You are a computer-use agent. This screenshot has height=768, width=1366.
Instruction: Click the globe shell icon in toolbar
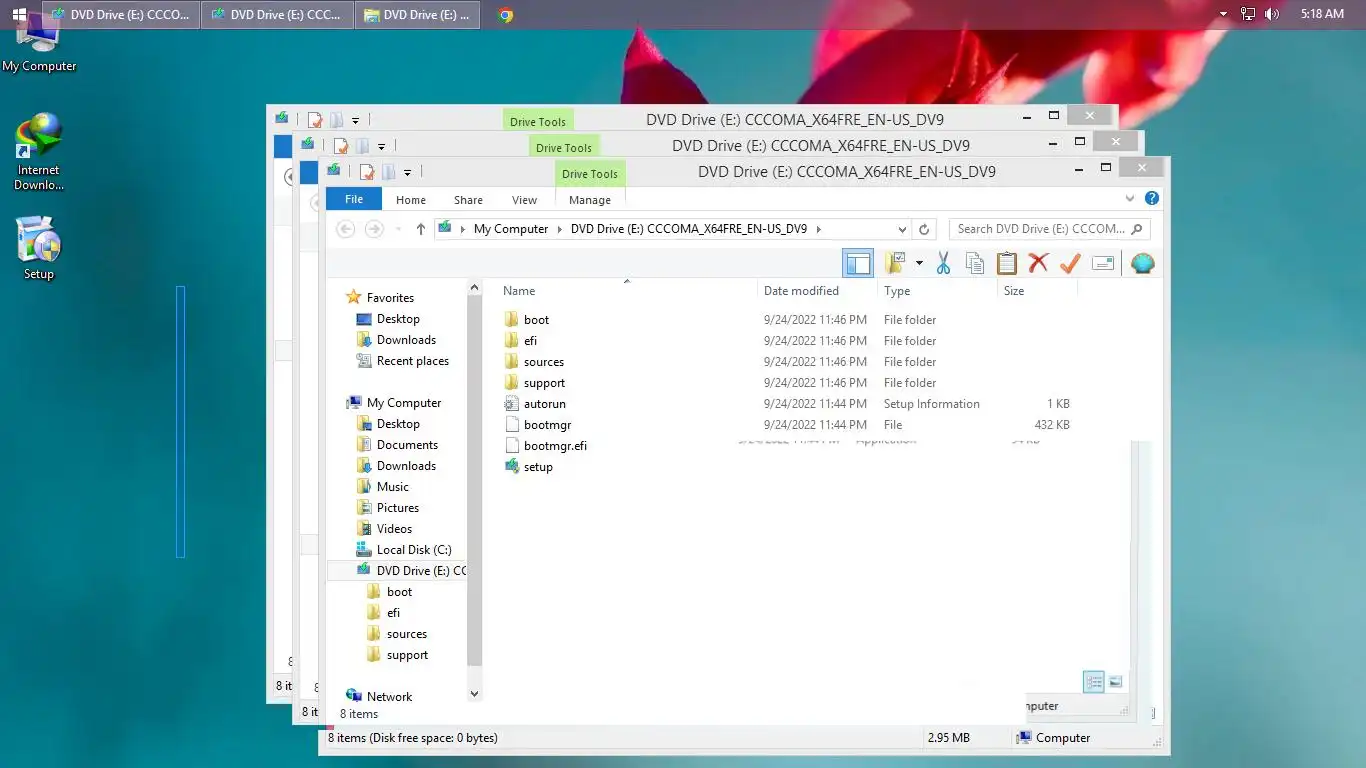coord(1142,263)
